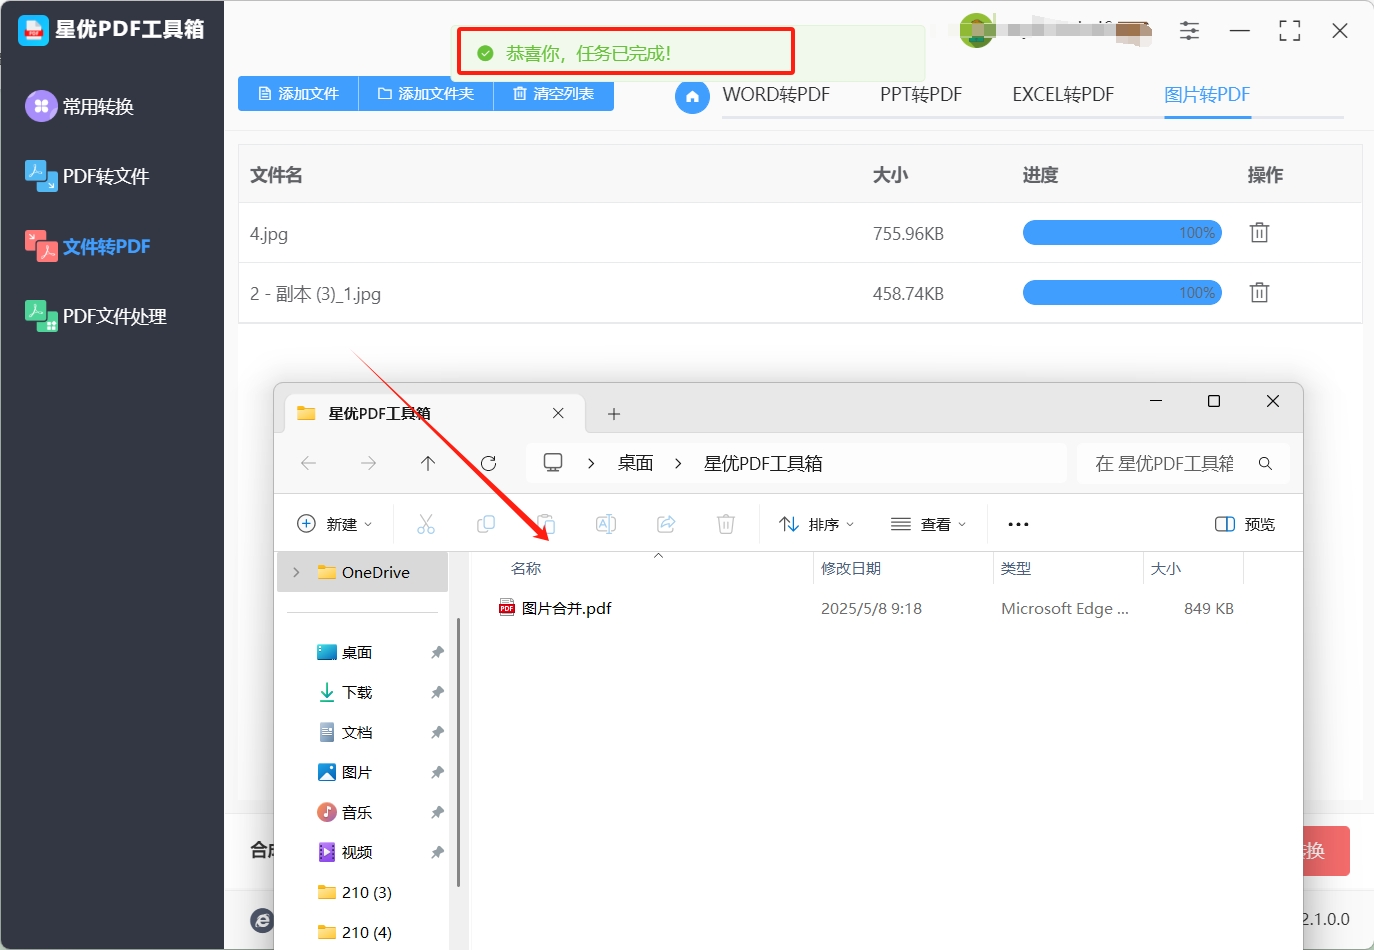Image resolution: width=1374 pixels, height=950 pixels.
Task: Select the 2 - 副本 (3)_1.jpg file name
Action: [315, 294]
